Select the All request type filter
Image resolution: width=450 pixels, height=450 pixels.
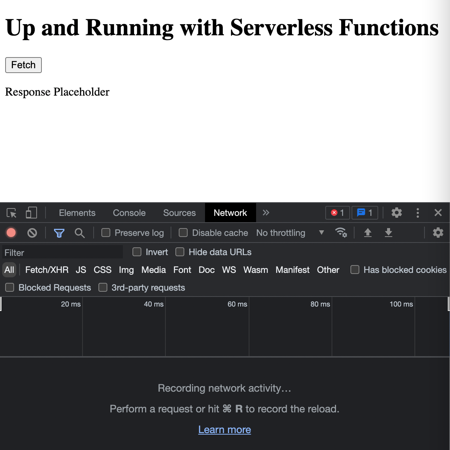click(x=9, y=270)
